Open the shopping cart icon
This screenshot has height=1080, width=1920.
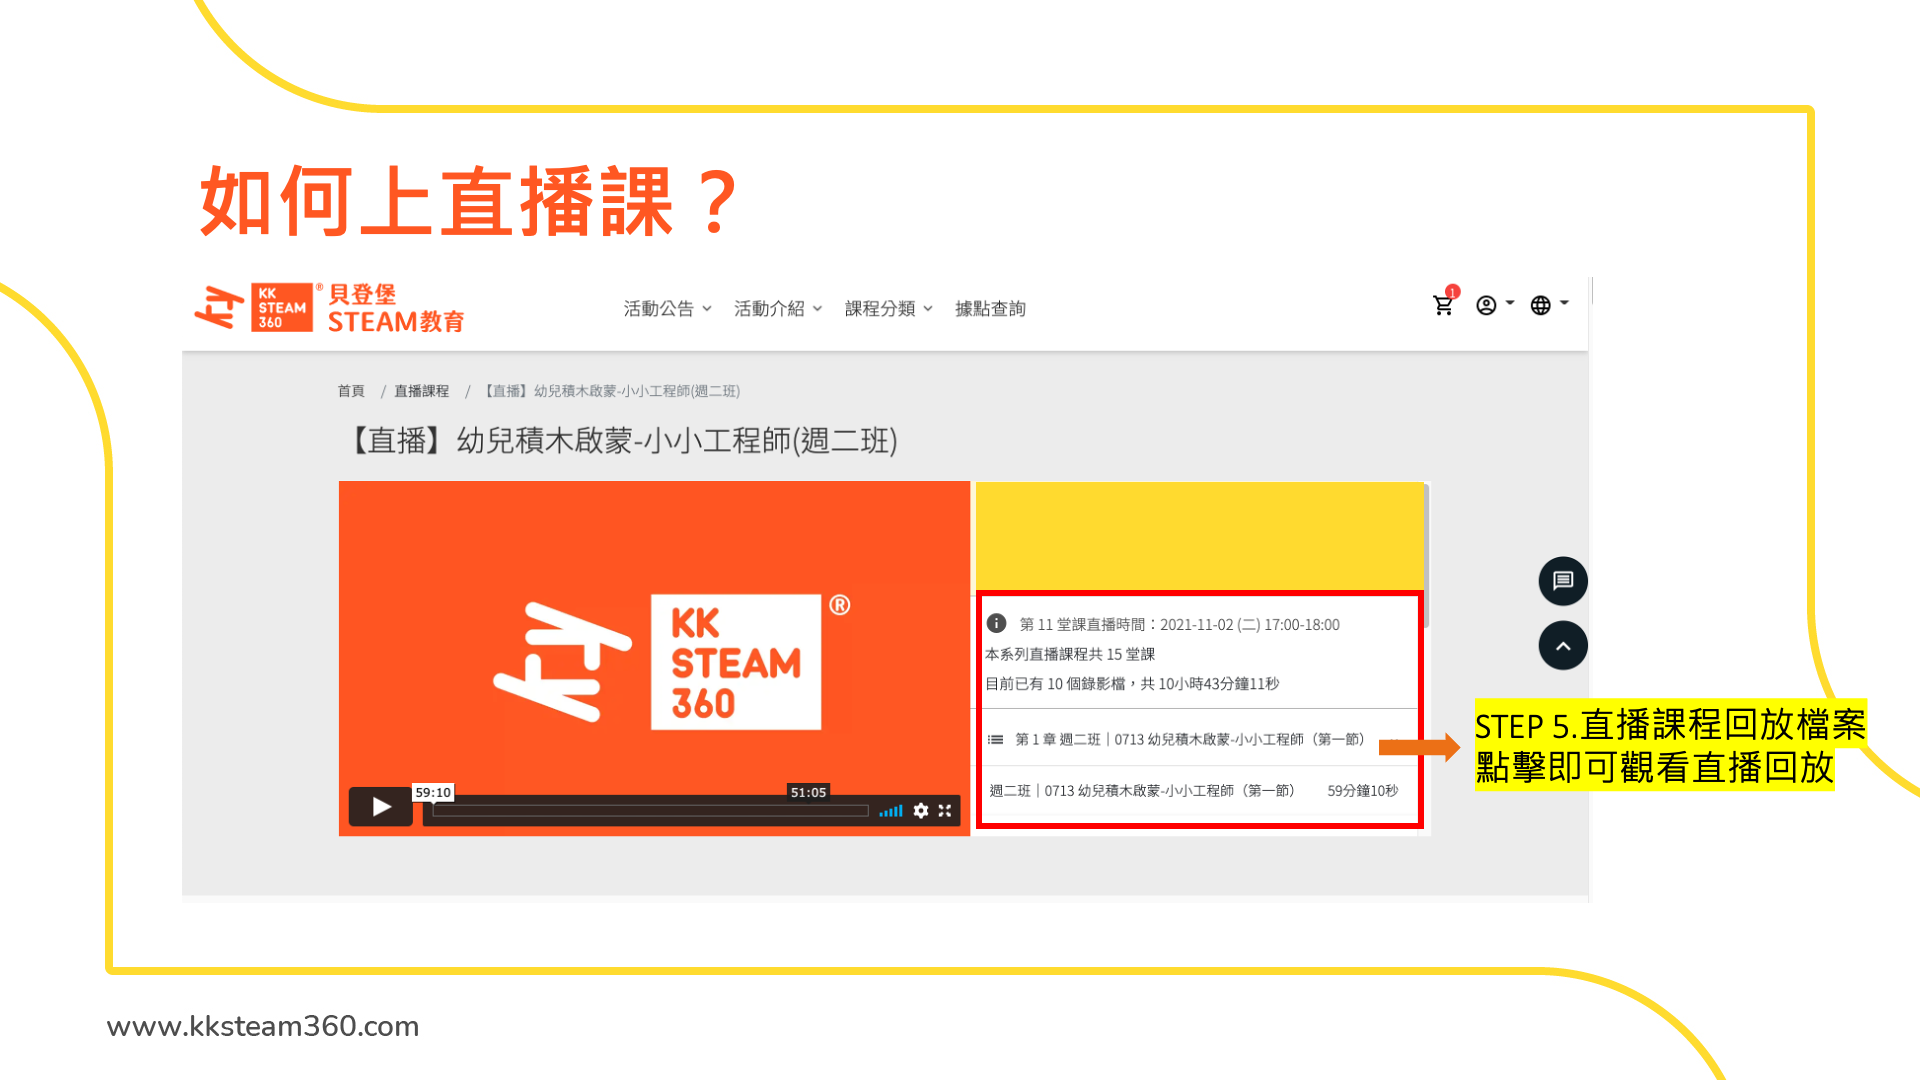coord(1443,305)
